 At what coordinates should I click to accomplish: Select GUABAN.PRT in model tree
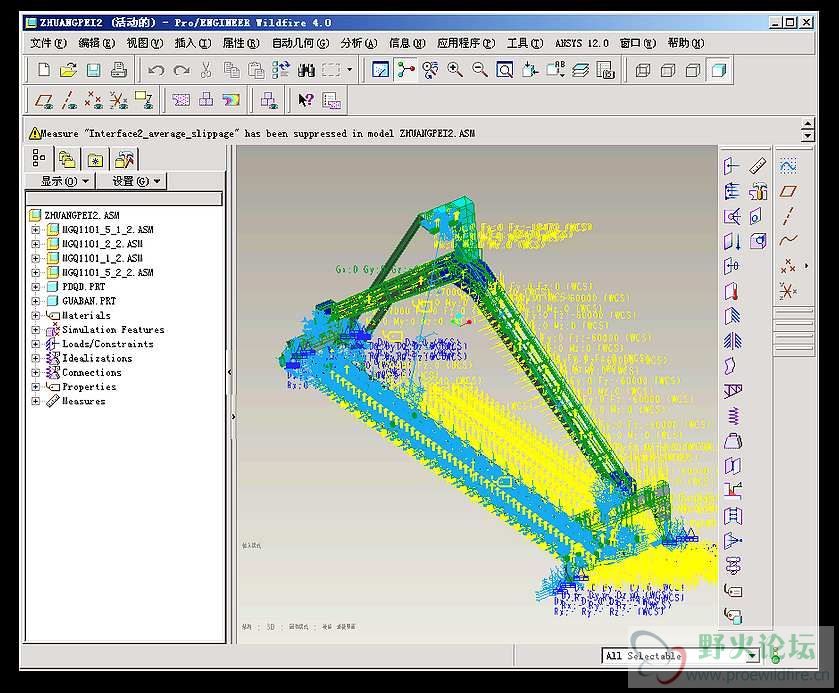89,301
